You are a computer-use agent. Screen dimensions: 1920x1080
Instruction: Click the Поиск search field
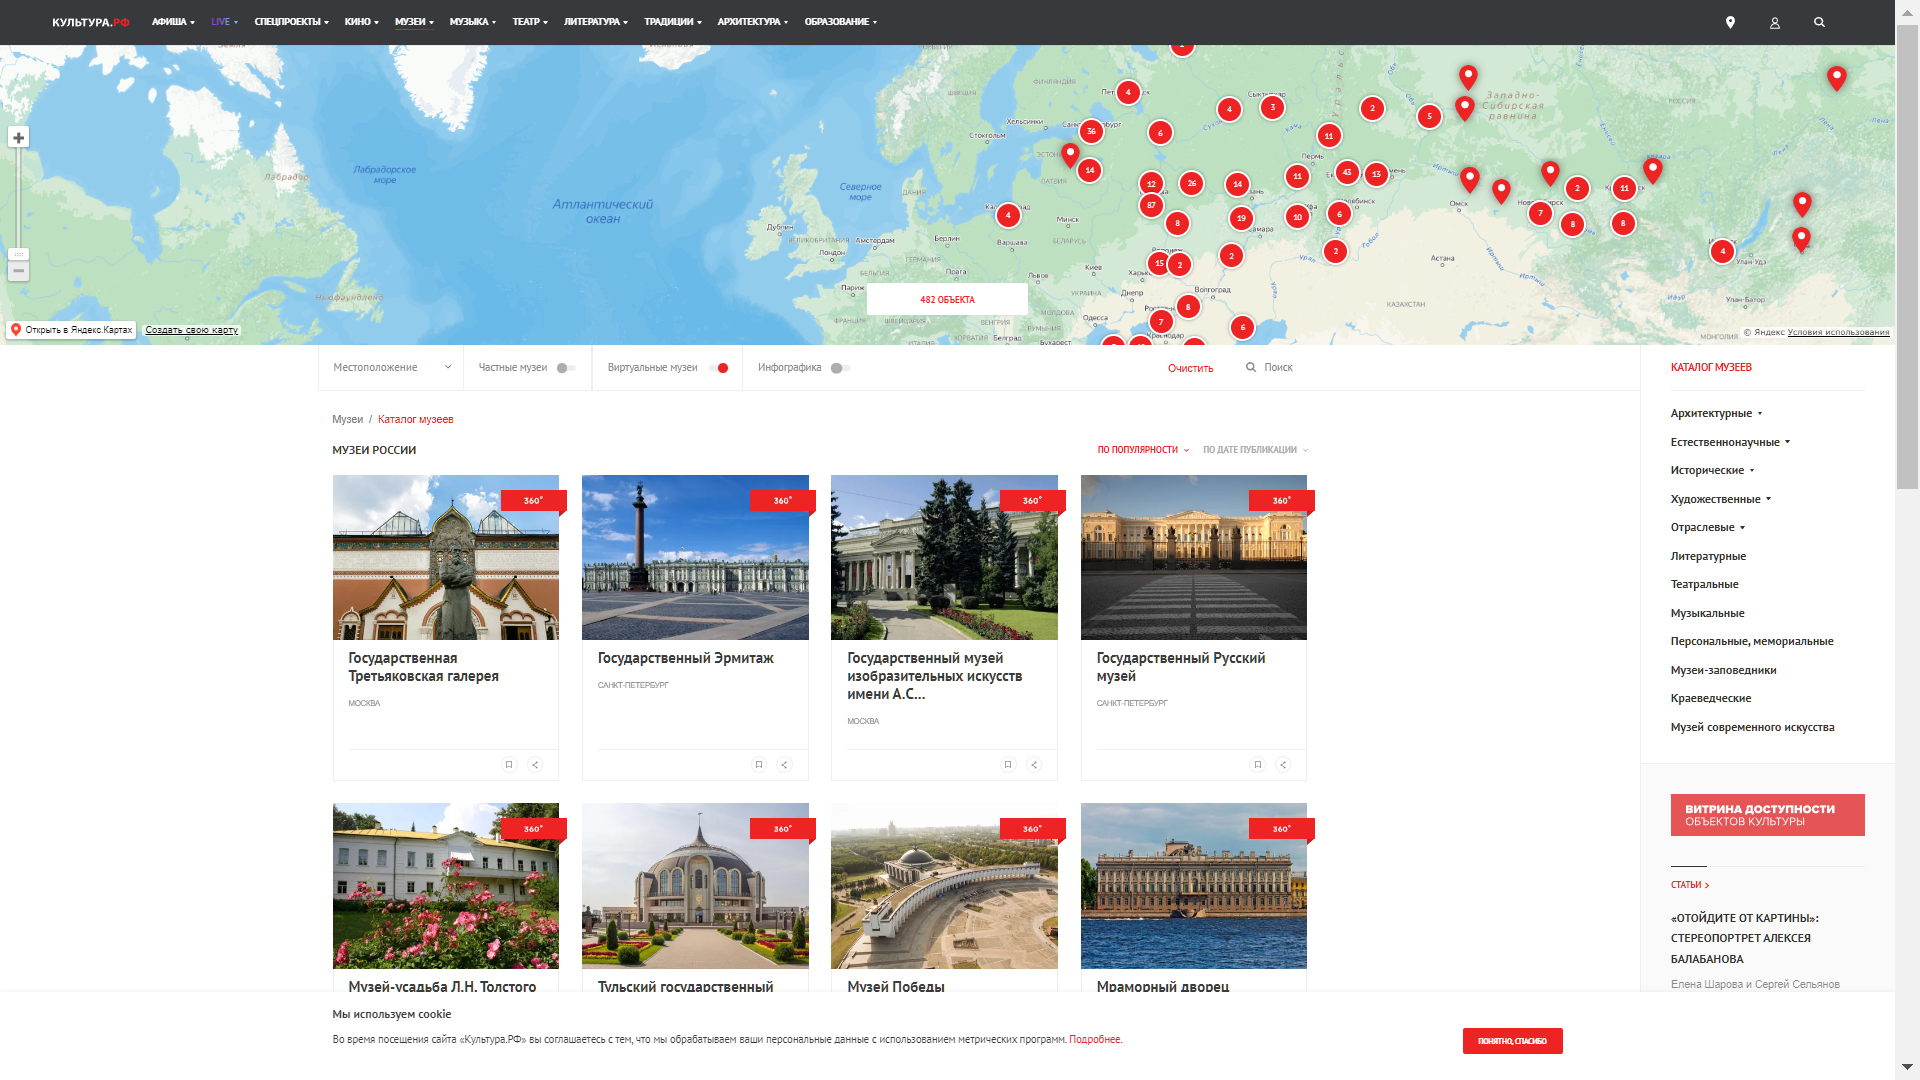tap(1278, 368)
